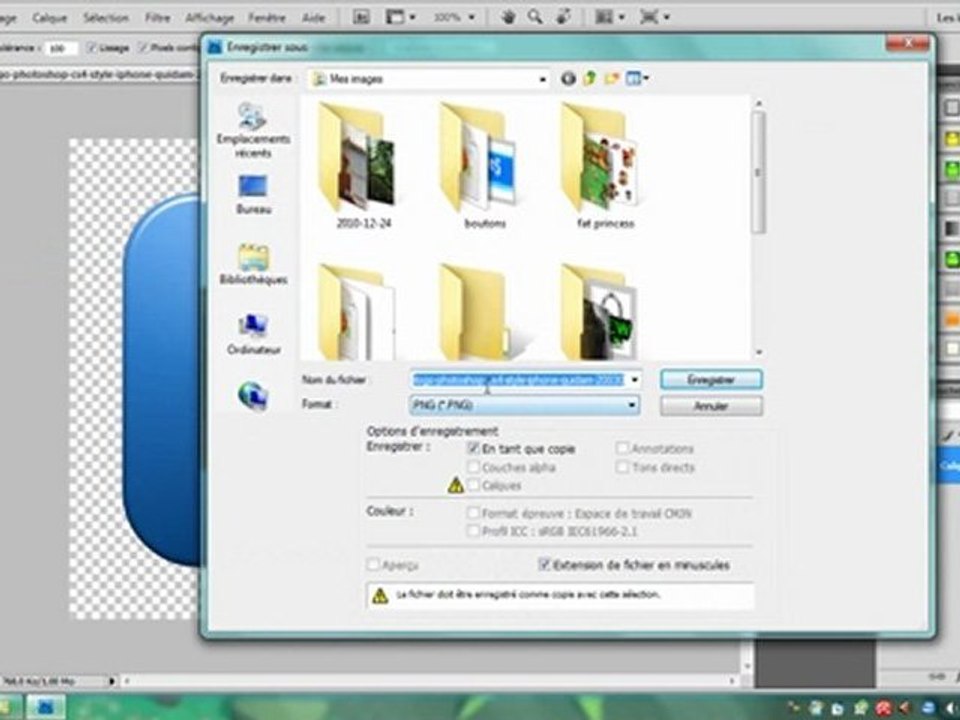Go to Bureau in the places sidebar
Screen dimensions: 960x720
pos(253,195)
